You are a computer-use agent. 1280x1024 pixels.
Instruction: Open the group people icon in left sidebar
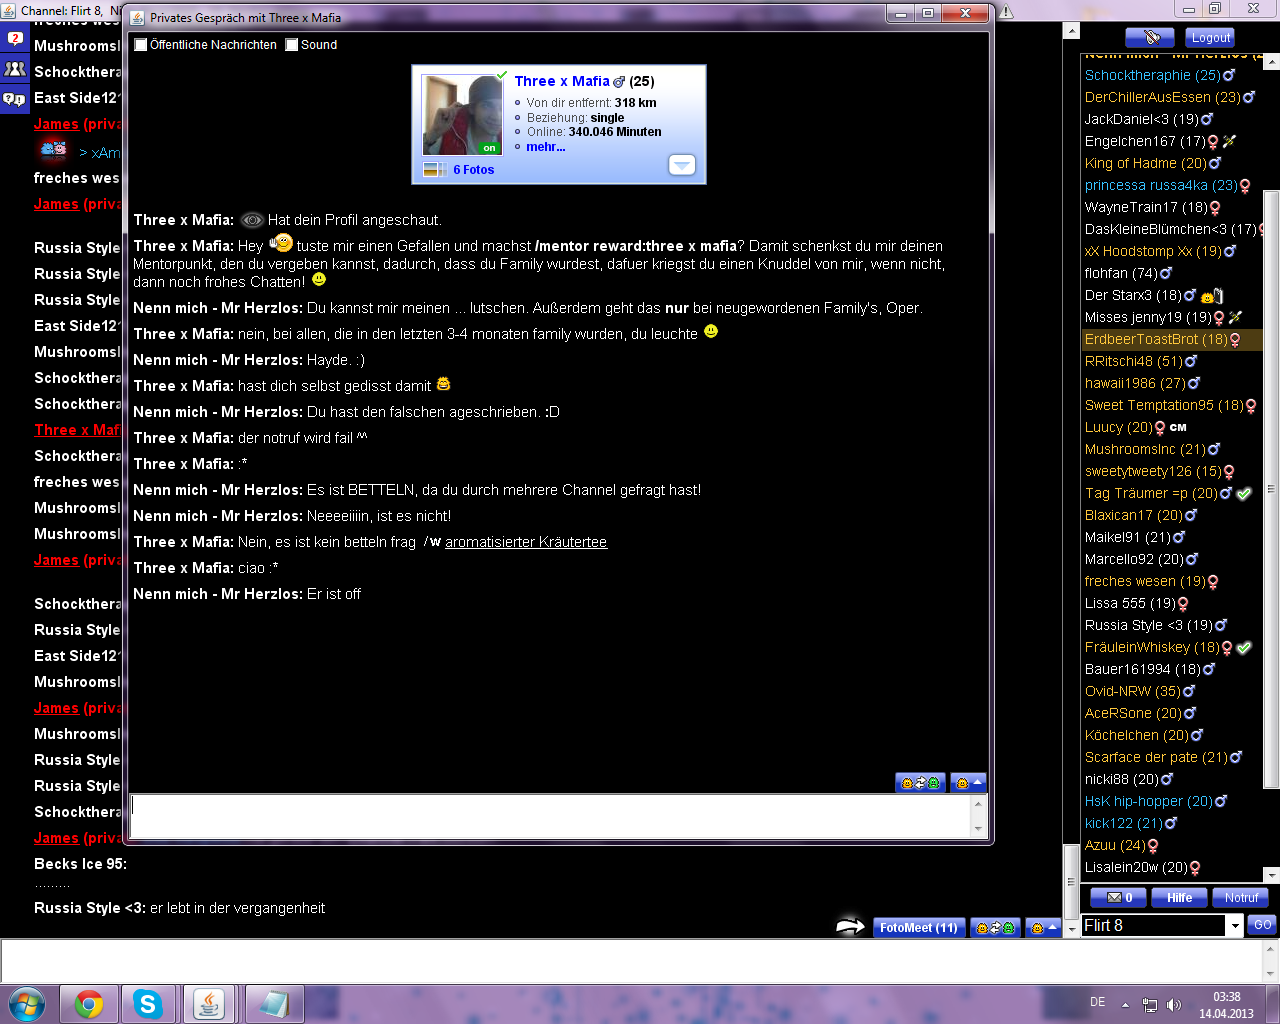15,69
